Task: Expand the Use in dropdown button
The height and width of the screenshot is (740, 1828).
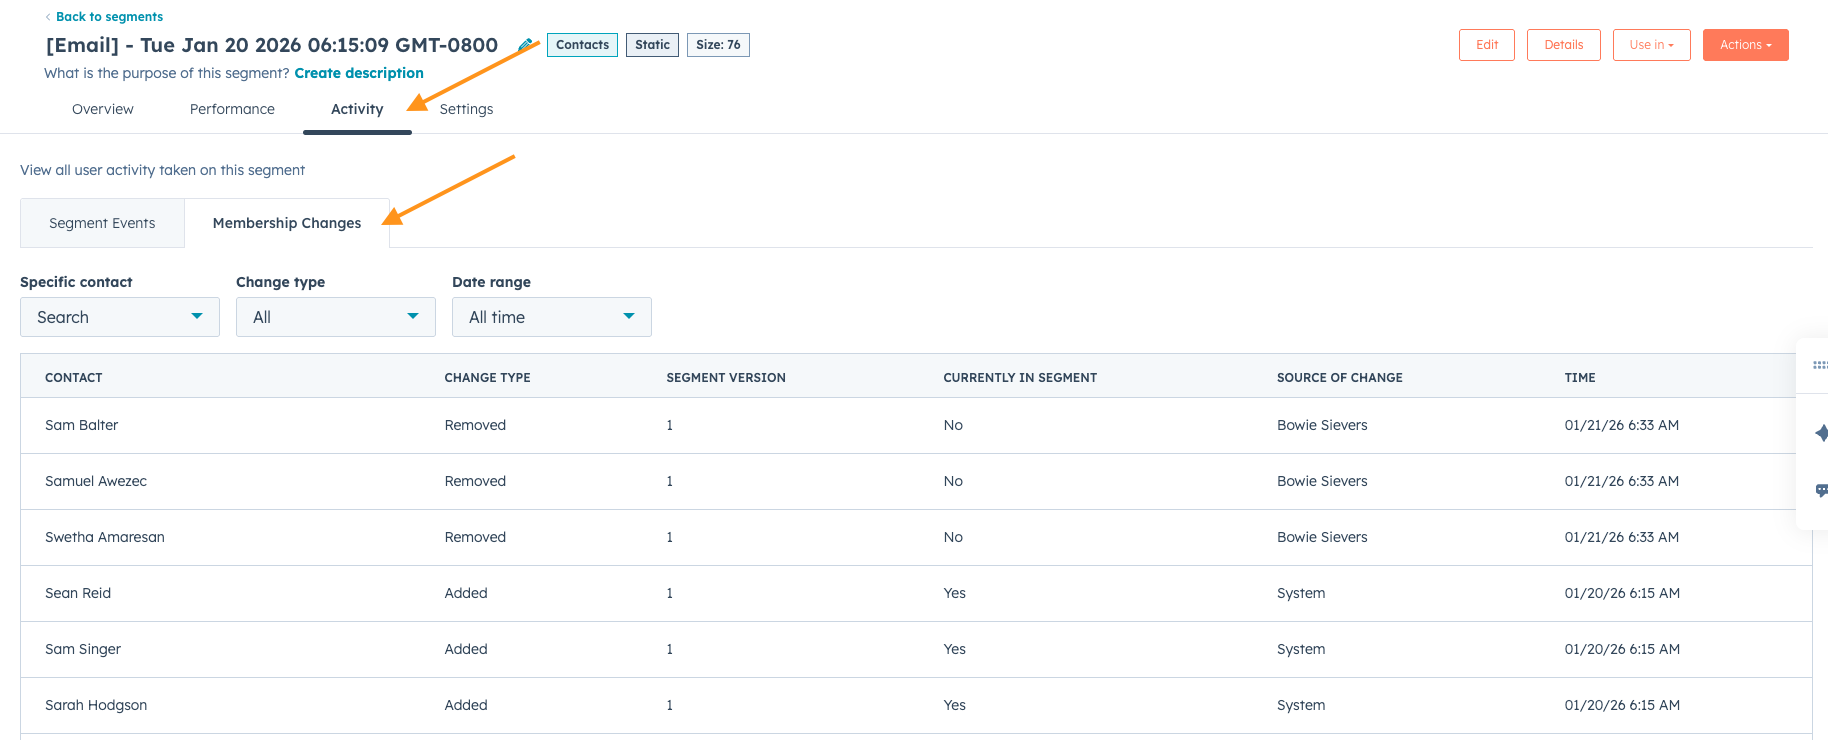Action: 1651,45
